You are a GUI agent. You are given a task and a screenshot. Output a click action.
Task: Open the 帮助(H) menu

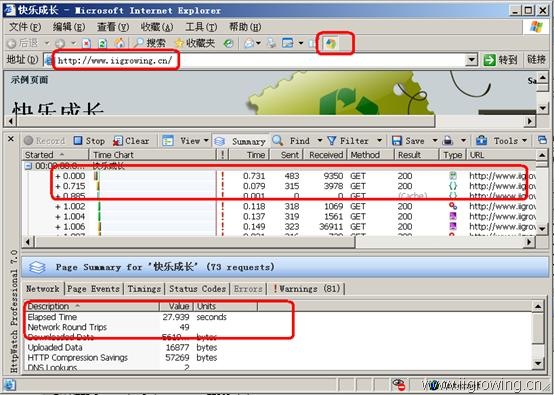245,26
